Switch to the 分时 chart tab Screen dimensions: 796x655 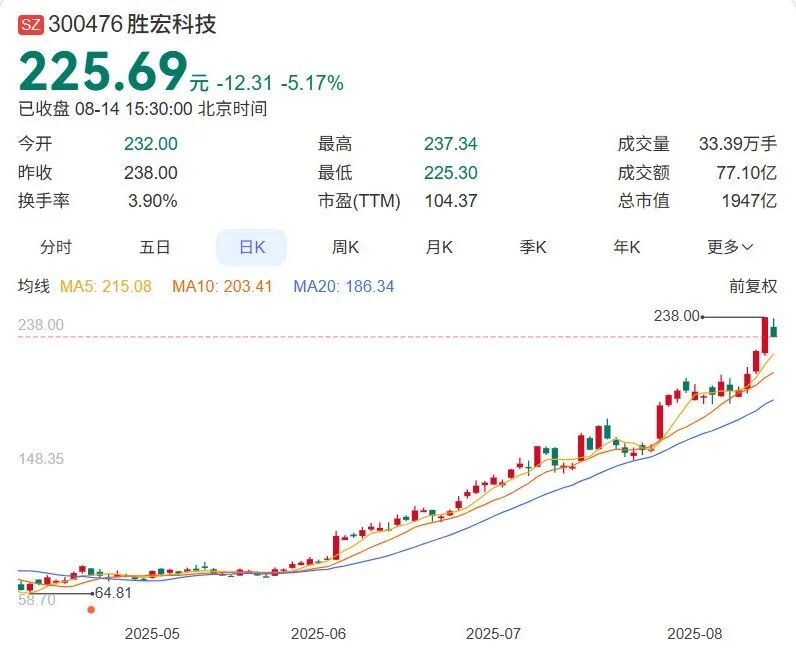coord(56,247)
